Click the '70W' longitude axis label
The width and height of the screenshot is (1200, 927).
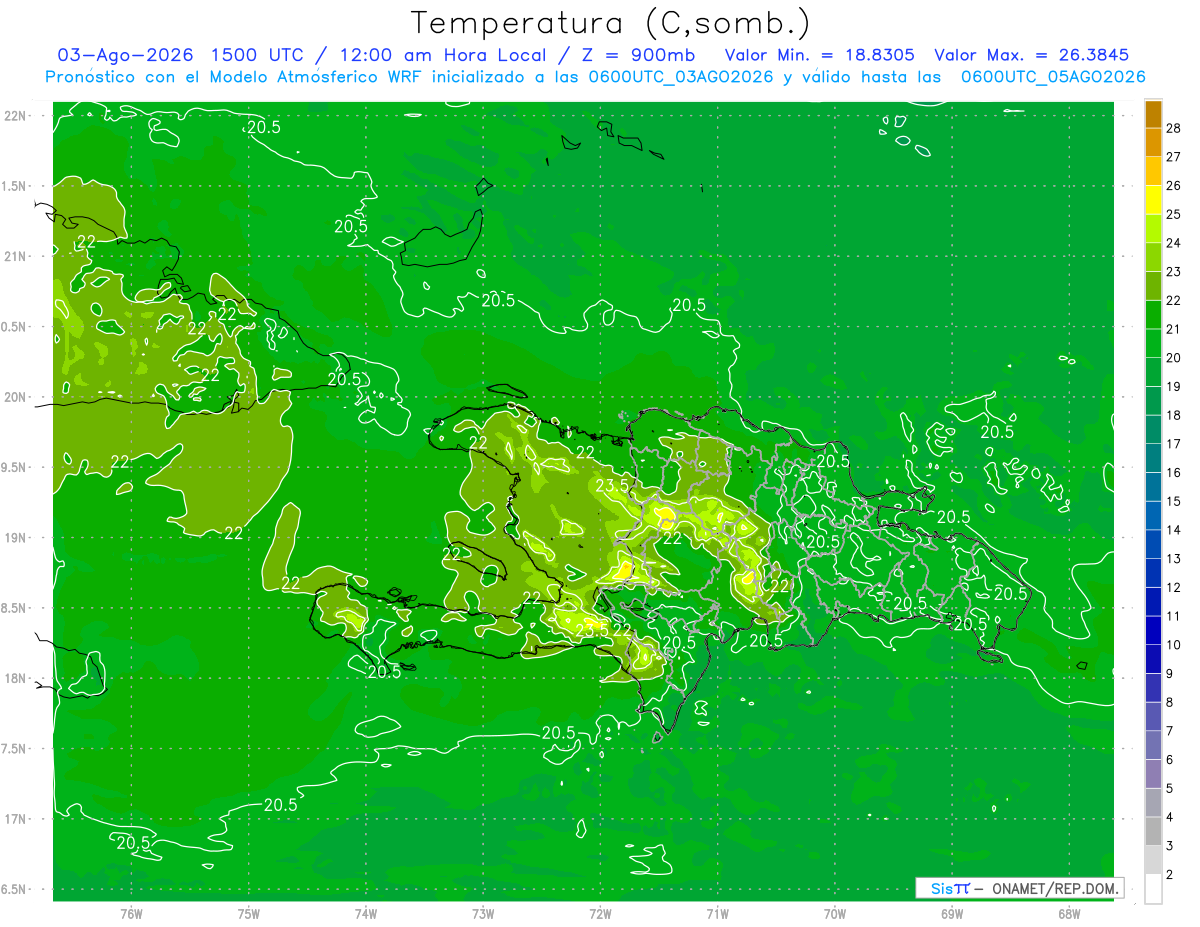(x=835, y=913)
